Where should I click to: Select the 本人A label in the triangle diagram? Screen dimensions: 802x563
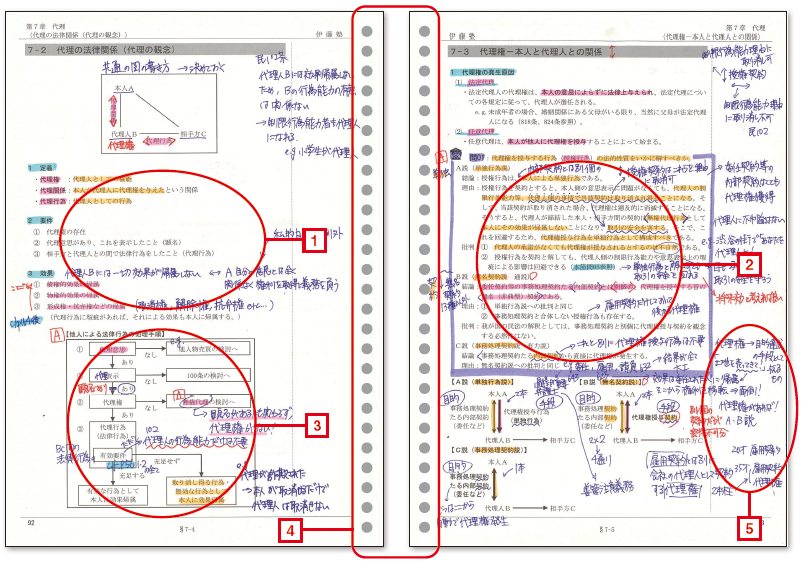(x=125, y=89)
